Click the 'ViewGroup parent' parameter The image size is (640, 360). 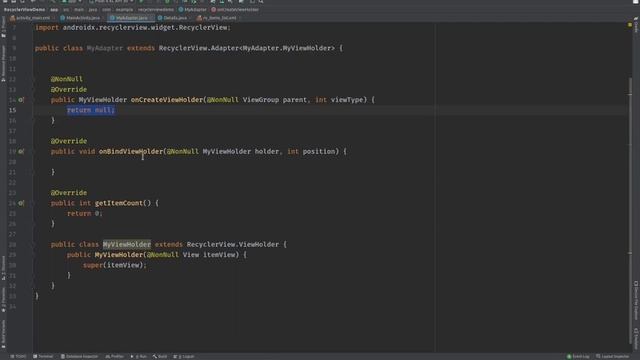point(275,100)
